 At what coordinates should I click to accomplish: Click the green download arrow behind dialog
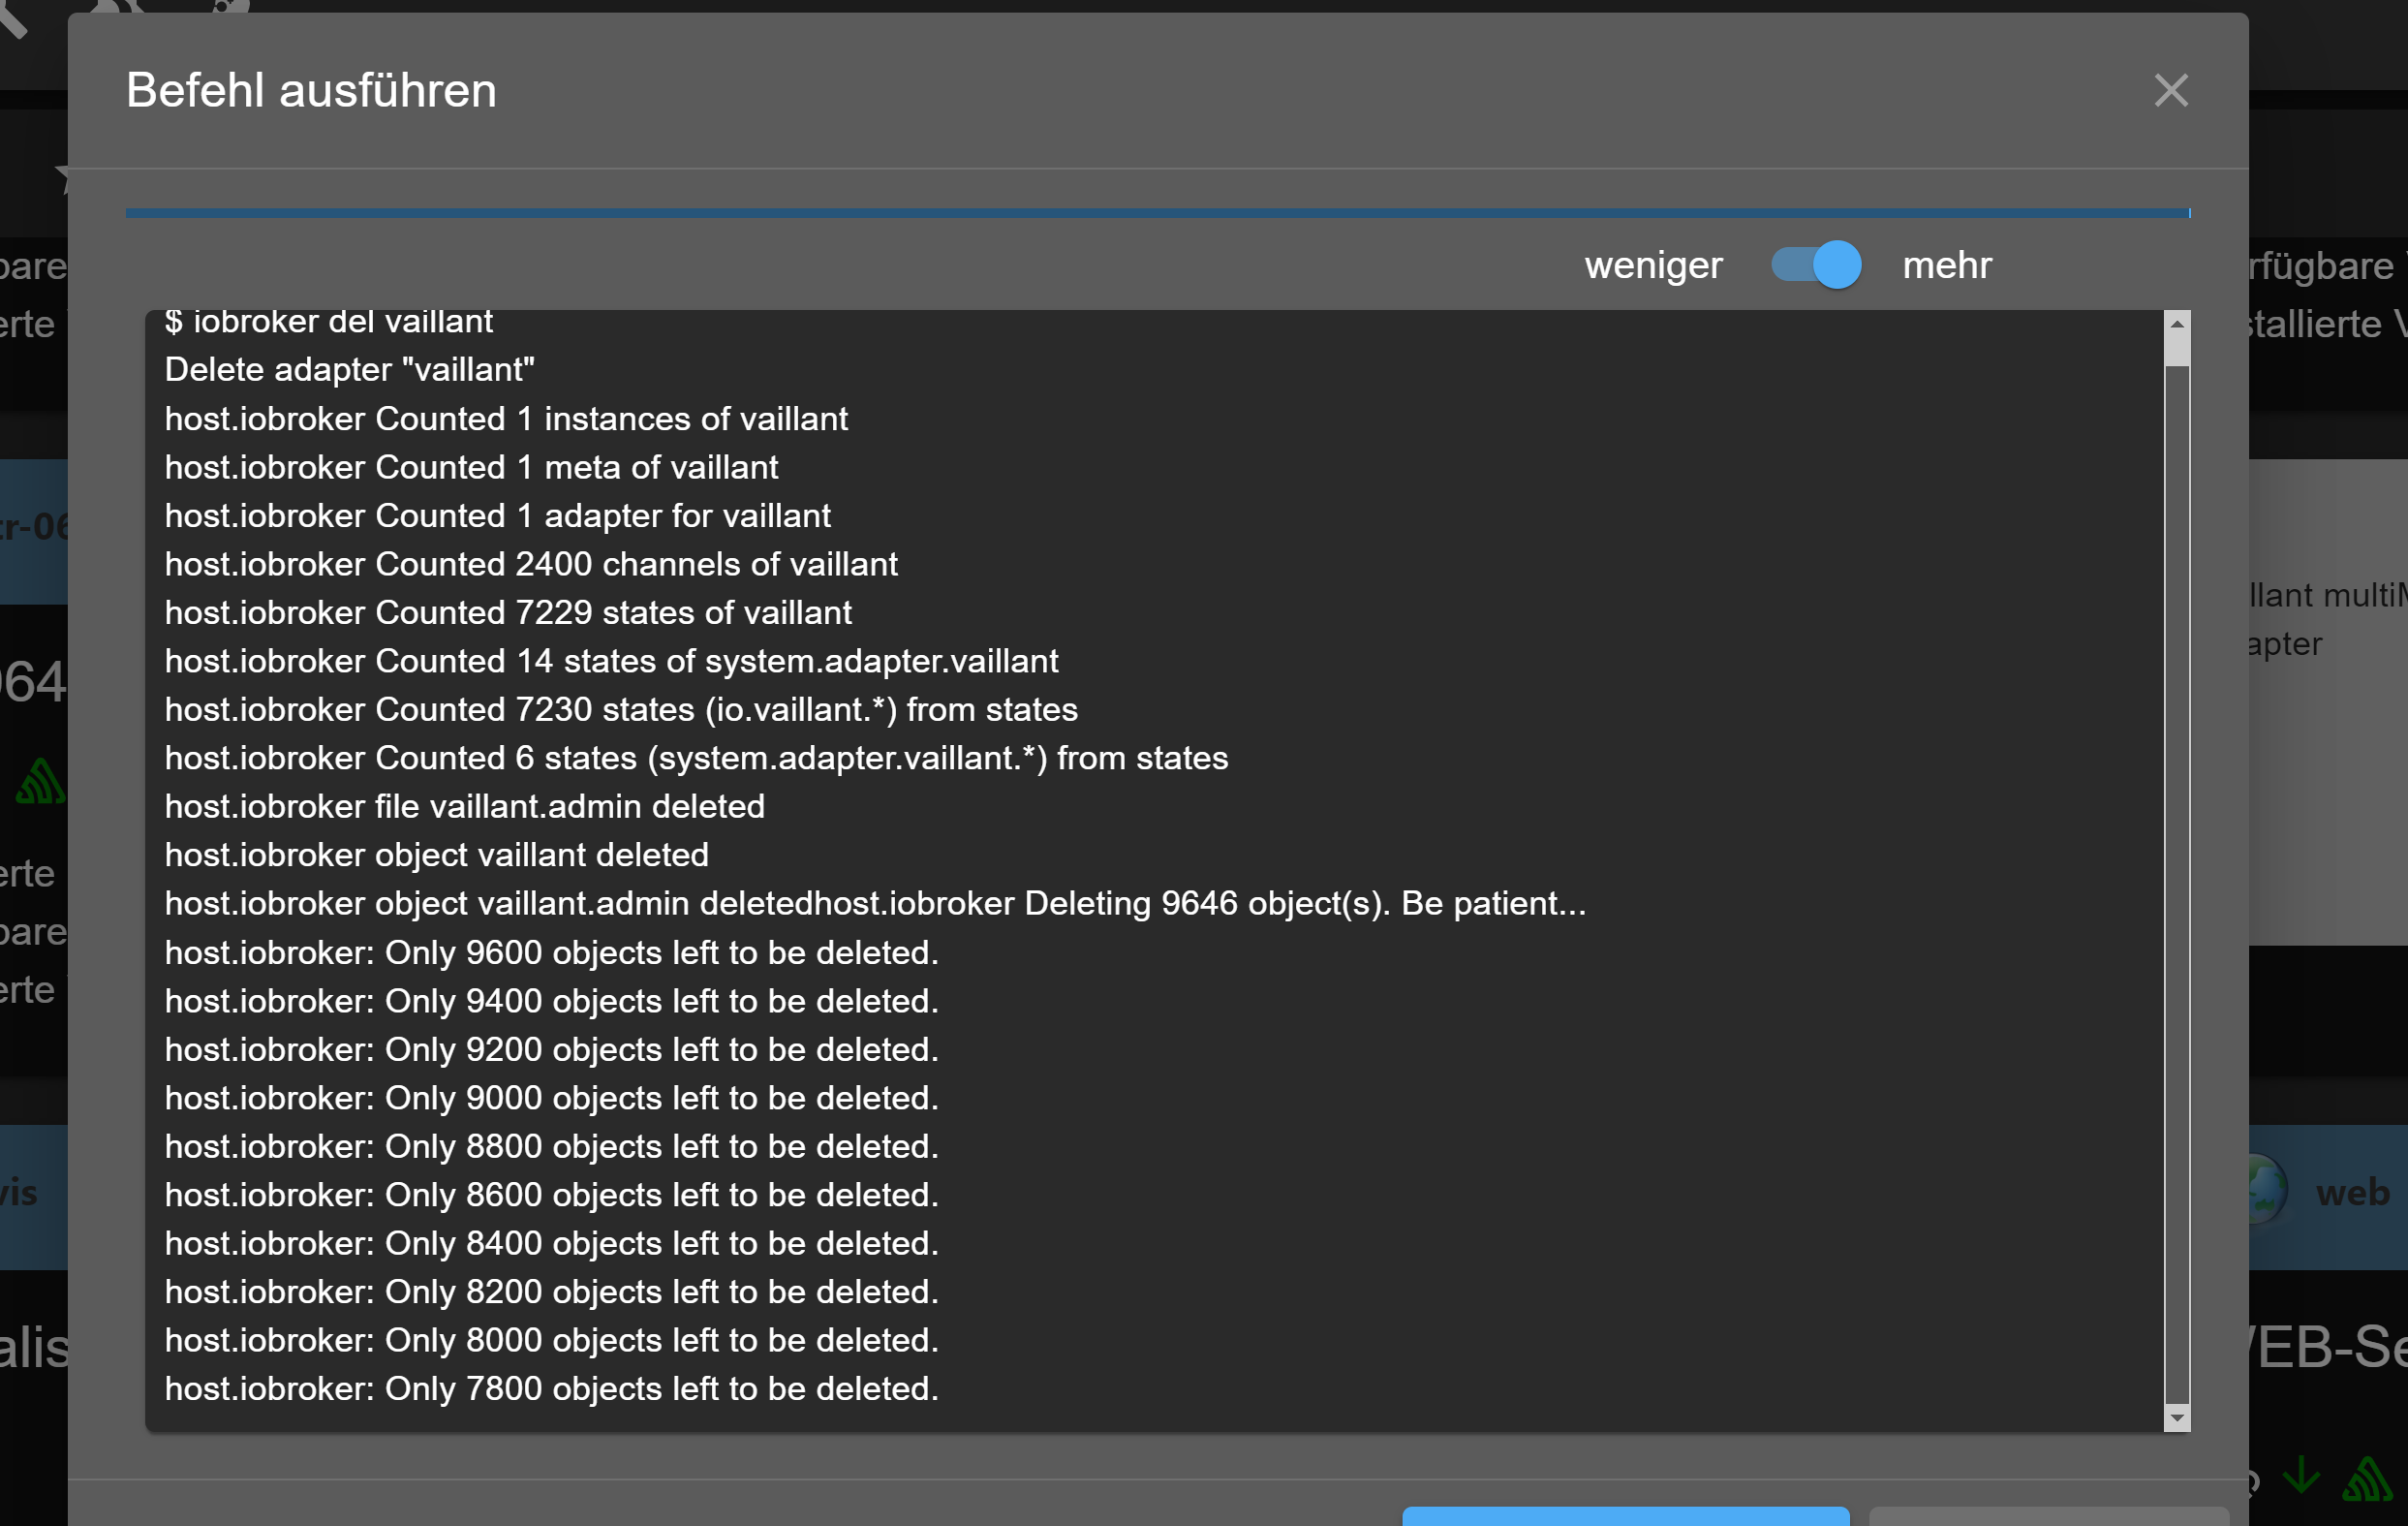tap(2301, 1474)
